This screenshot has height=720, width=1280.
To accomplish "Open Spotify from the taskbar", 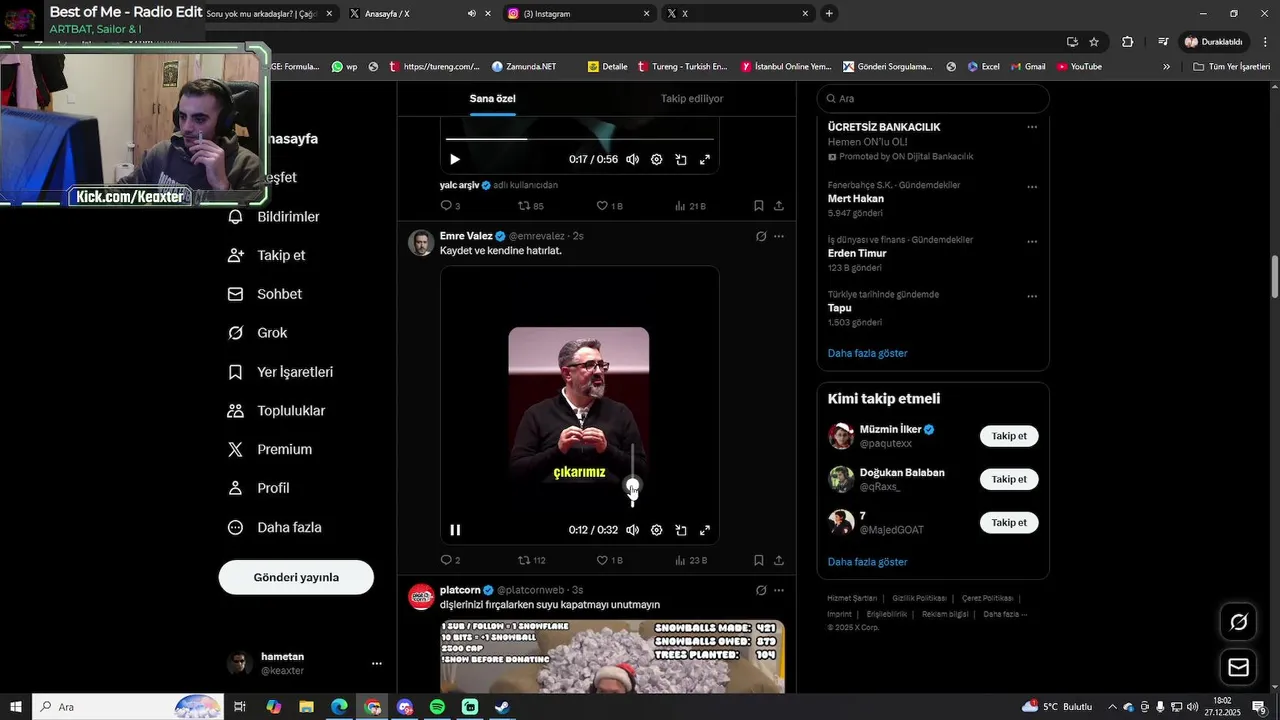I will (x=437, y=707).
